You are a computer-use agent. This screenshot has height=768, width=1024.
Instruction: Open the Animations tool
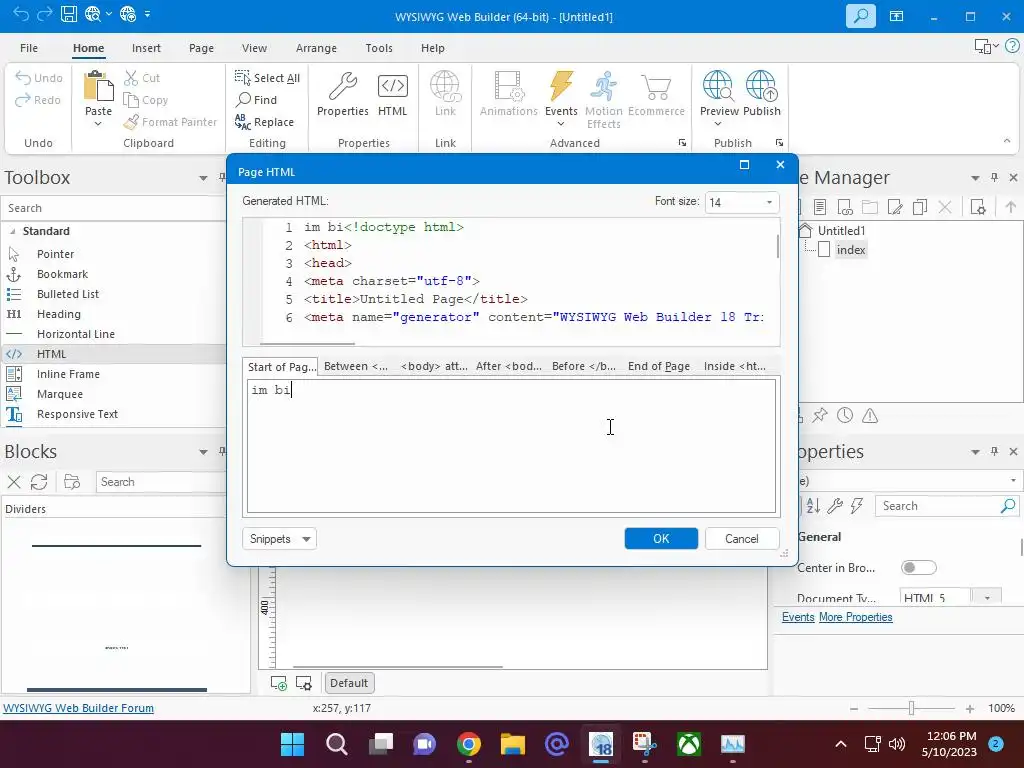coord(509,94)
